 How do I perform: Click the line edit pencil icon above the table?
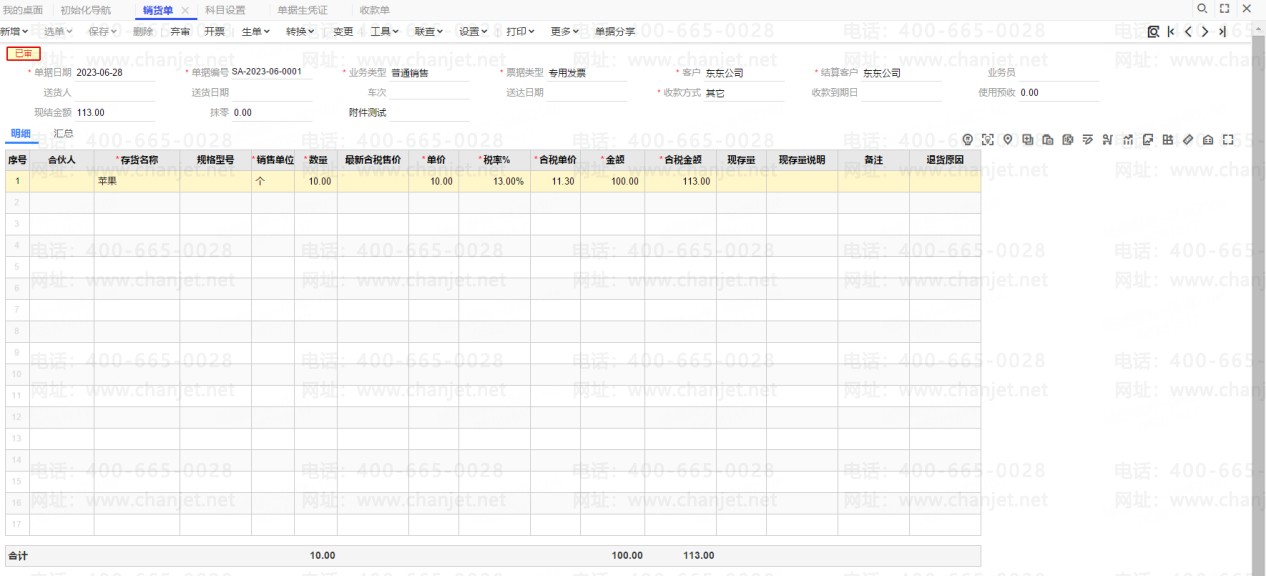click(1087, 140)
